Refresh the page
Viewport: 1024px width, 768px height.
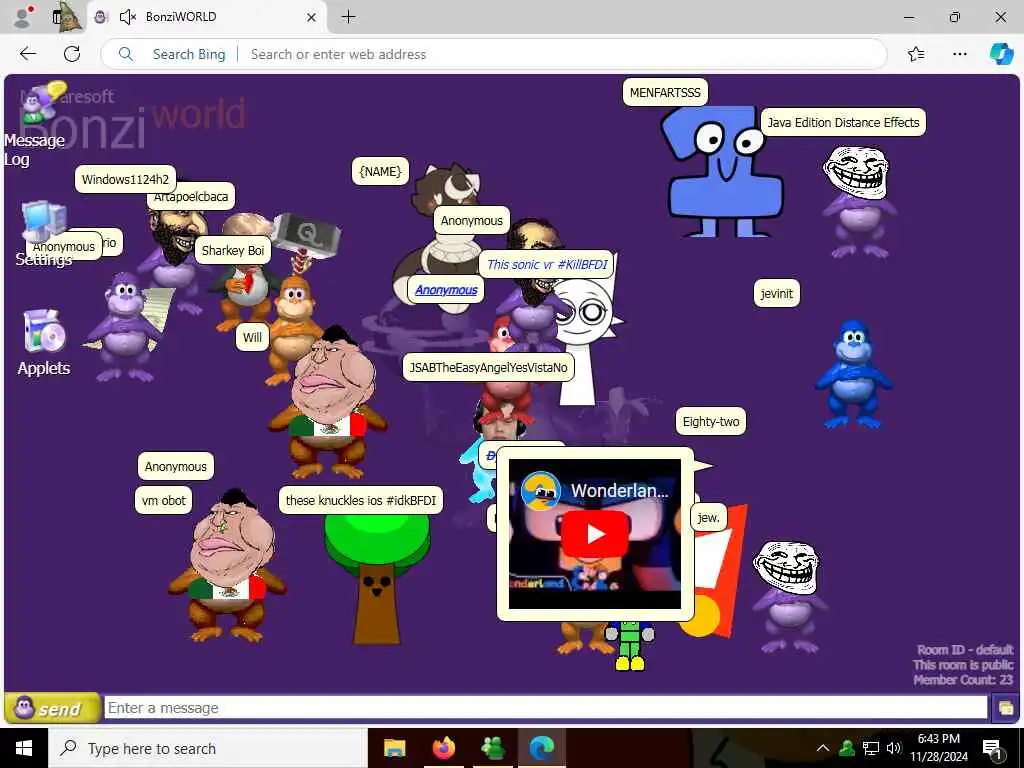(72, 54)
